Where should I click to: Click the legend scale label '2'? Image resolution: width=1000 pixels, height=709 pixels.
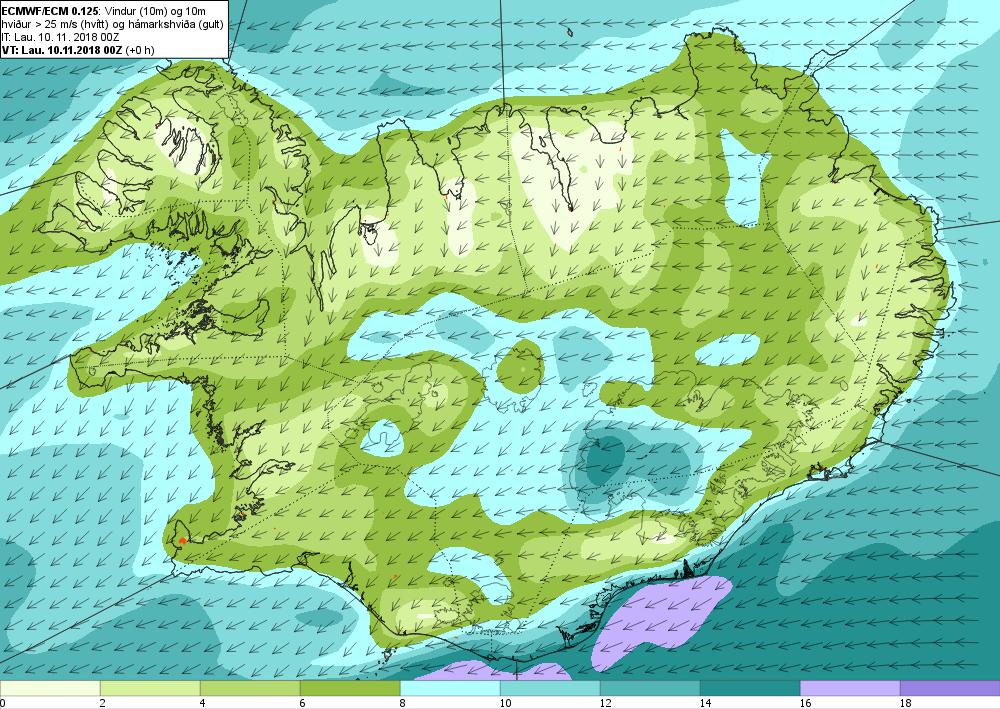click(103, 703)
